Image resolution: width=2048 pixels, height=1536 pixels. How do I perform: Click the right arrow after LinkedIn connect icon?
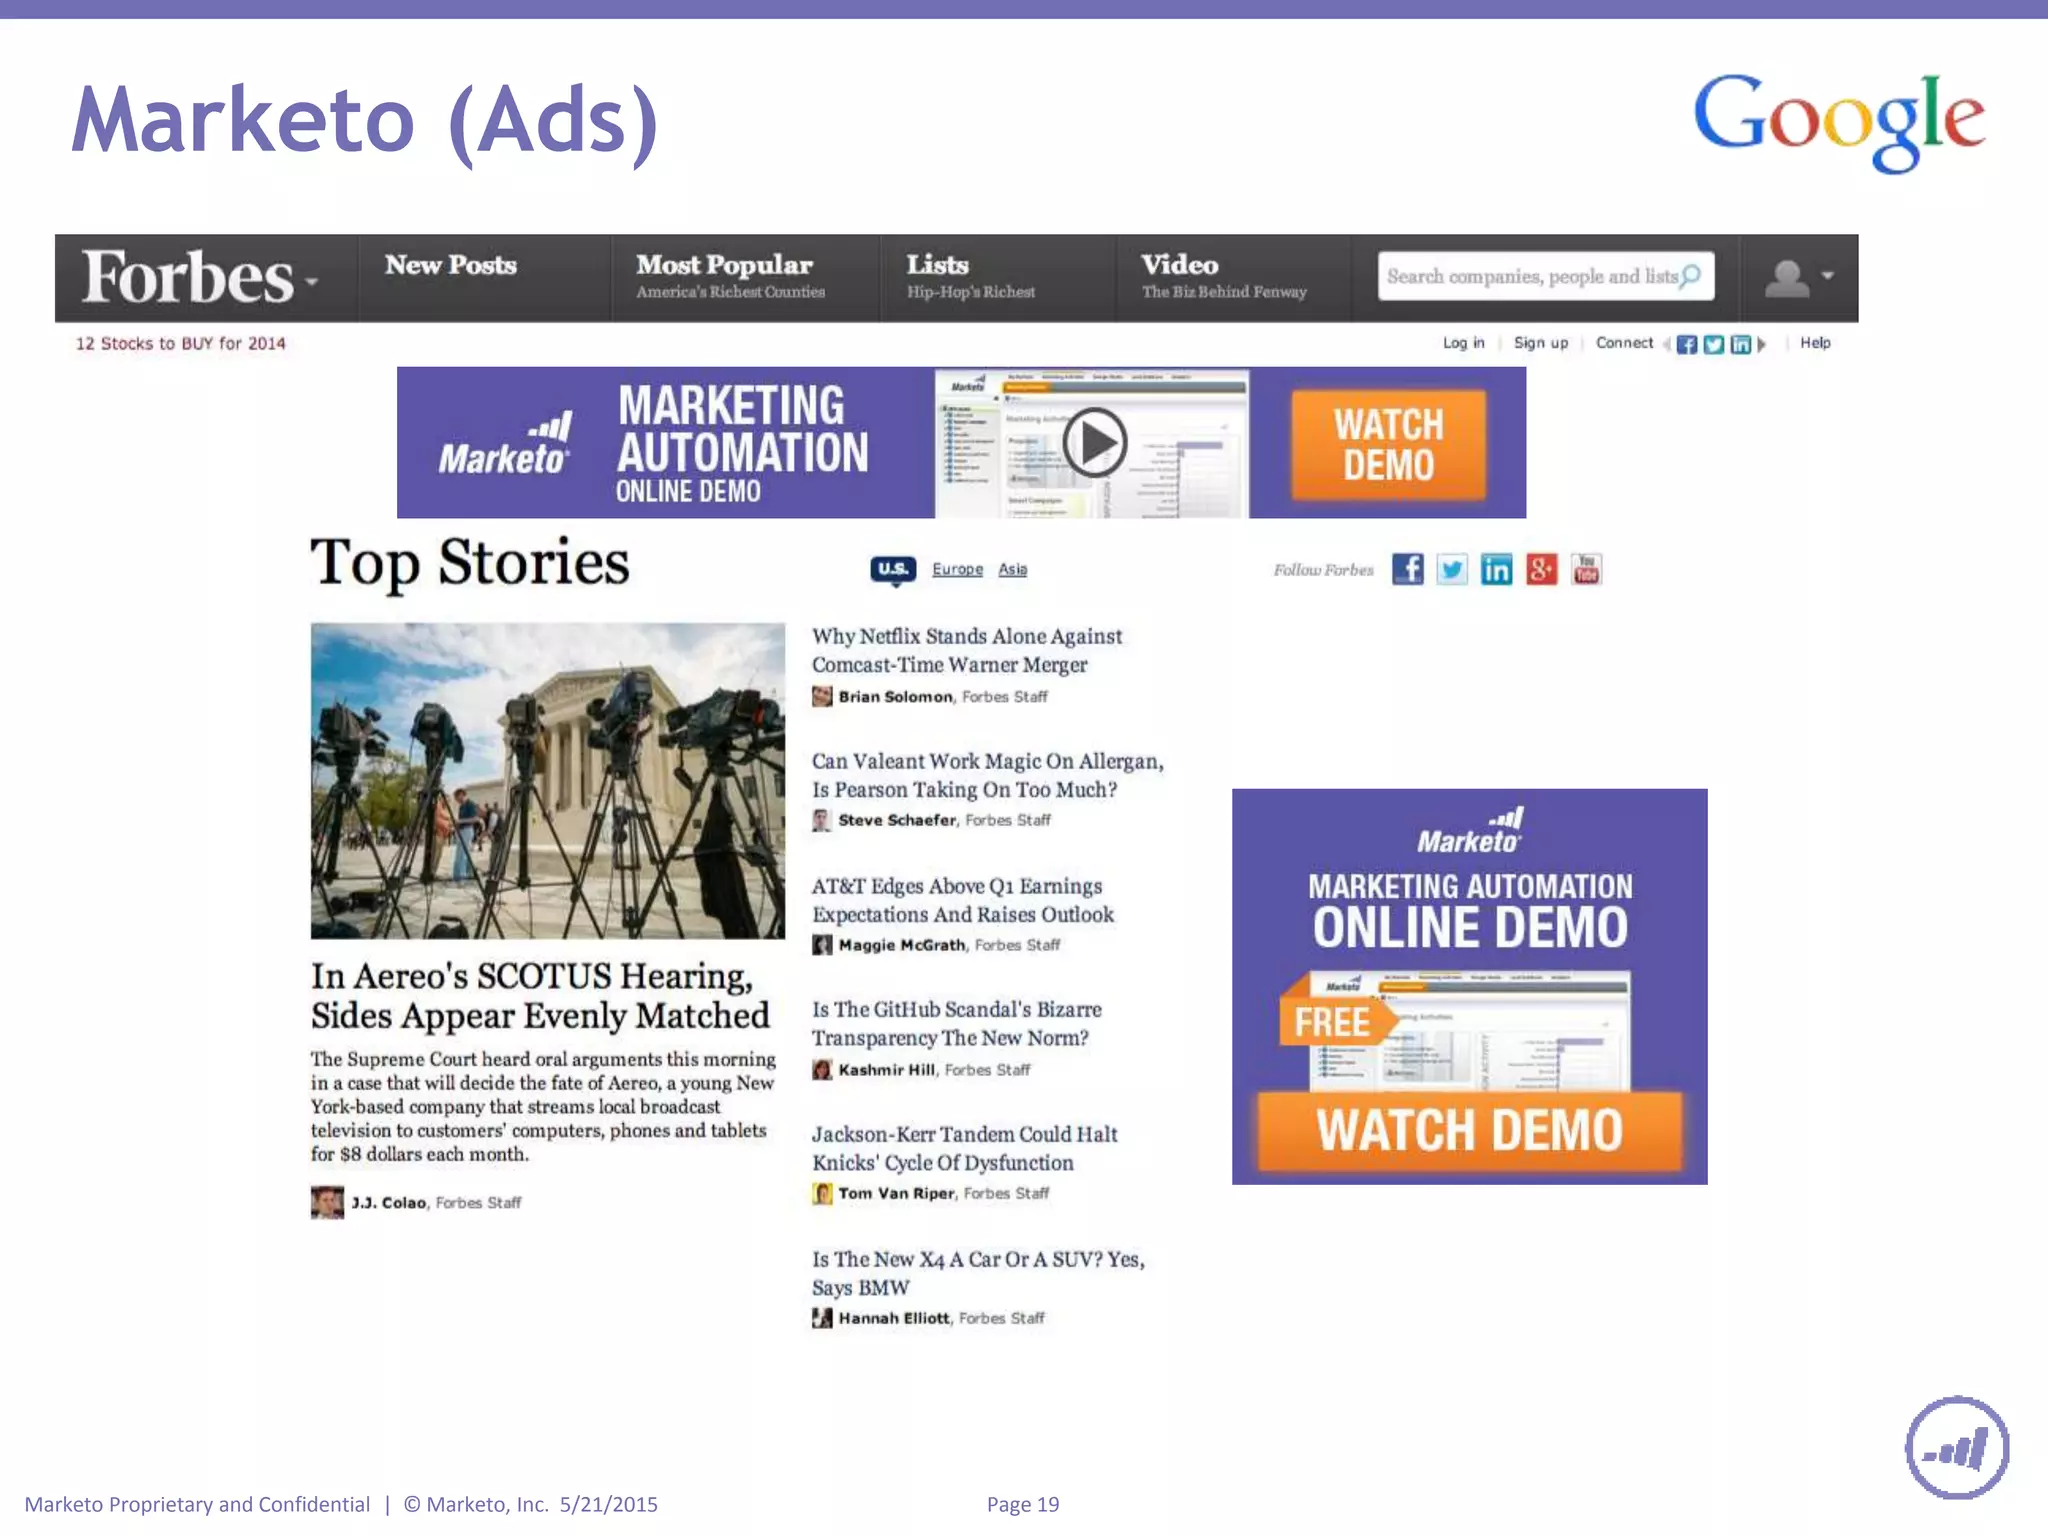click(1762, 345)
